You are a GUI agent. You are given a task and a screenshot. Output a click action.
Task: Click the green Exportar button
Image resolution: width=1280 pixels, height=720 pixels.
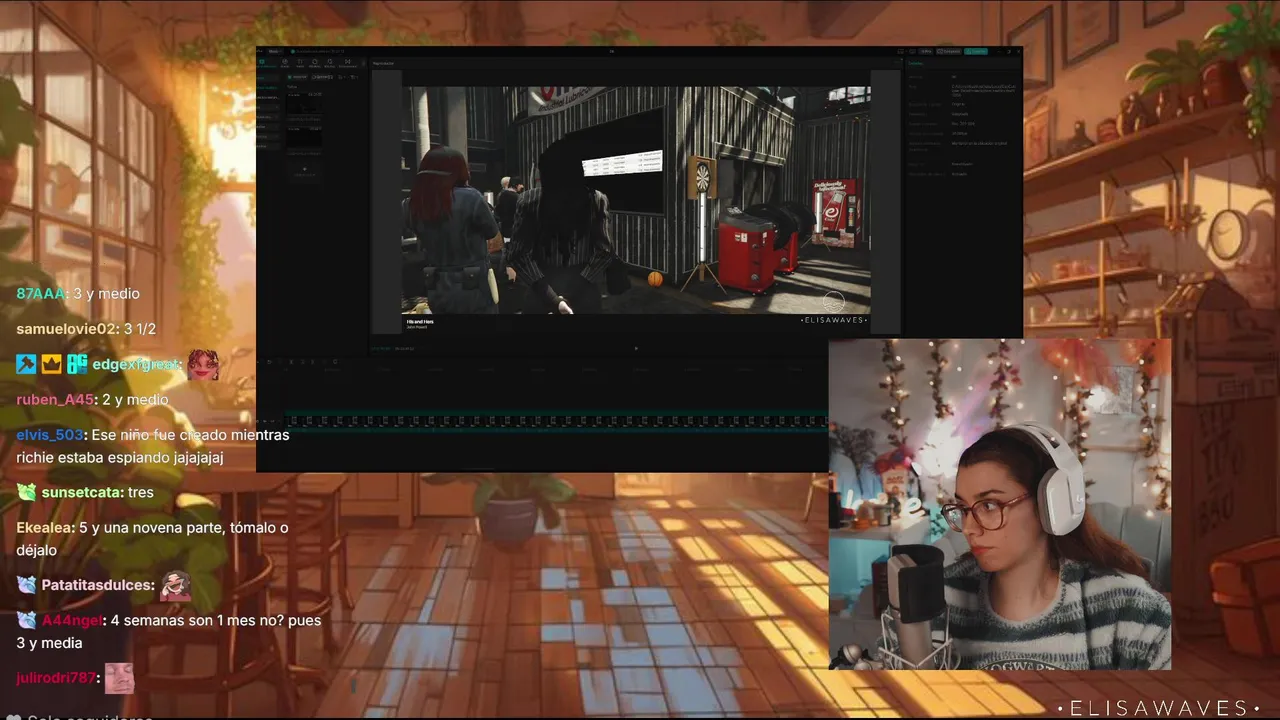[976, 51]
